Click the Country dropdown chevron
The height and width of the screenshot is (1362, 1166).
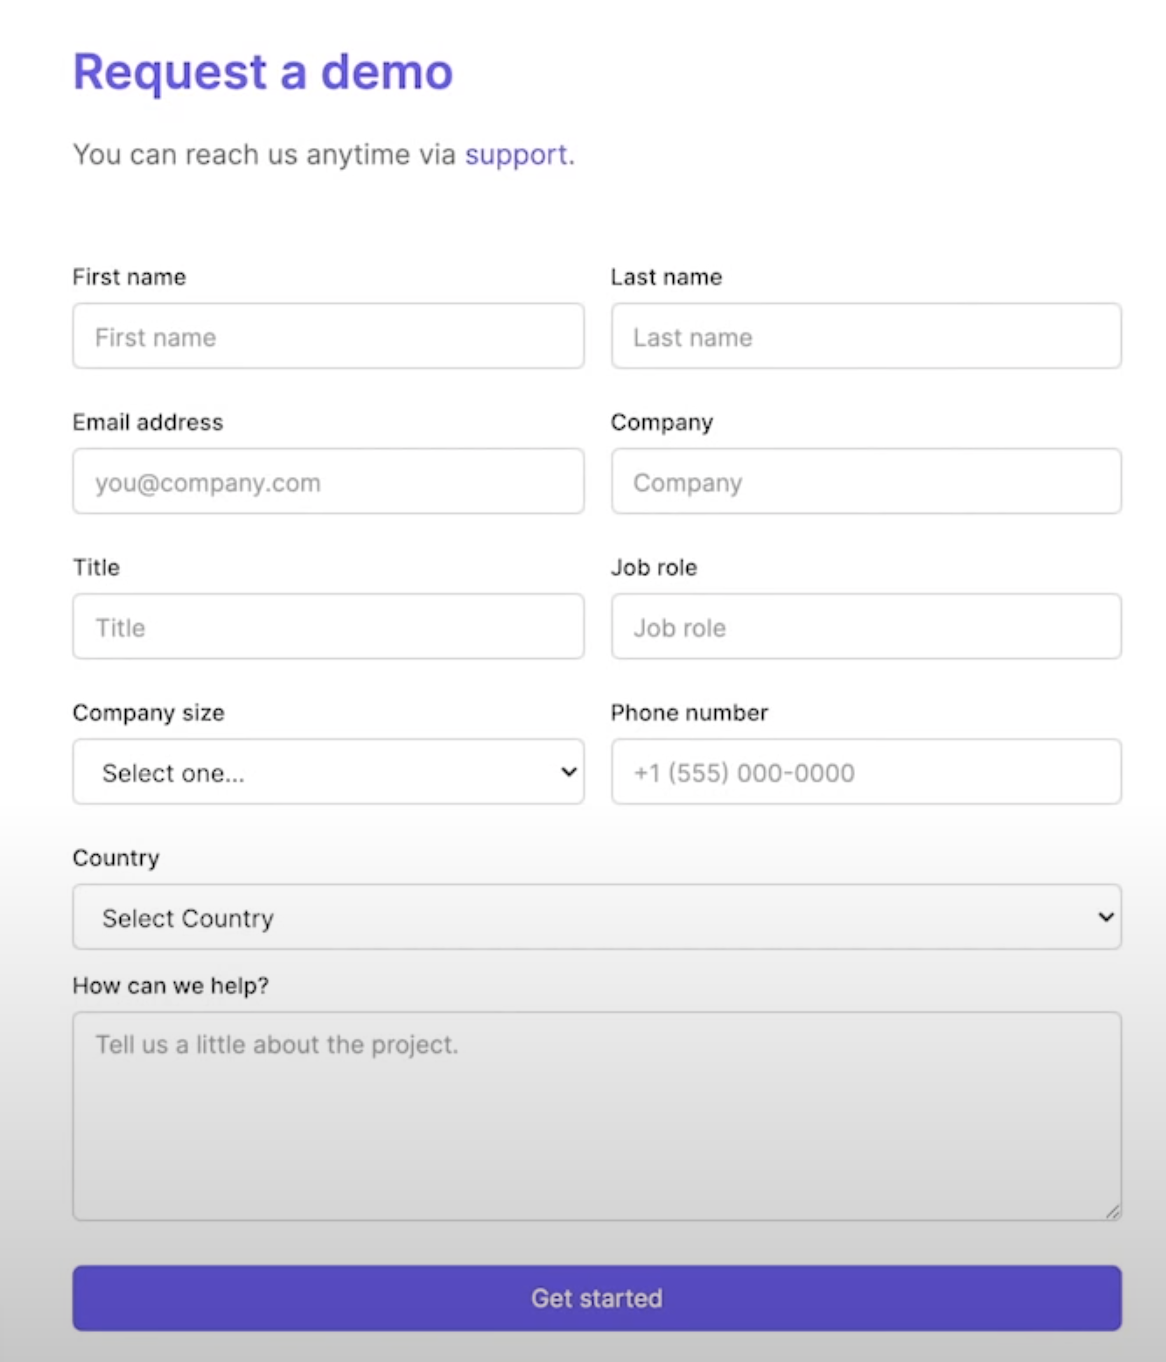(x=1104, y=916)
